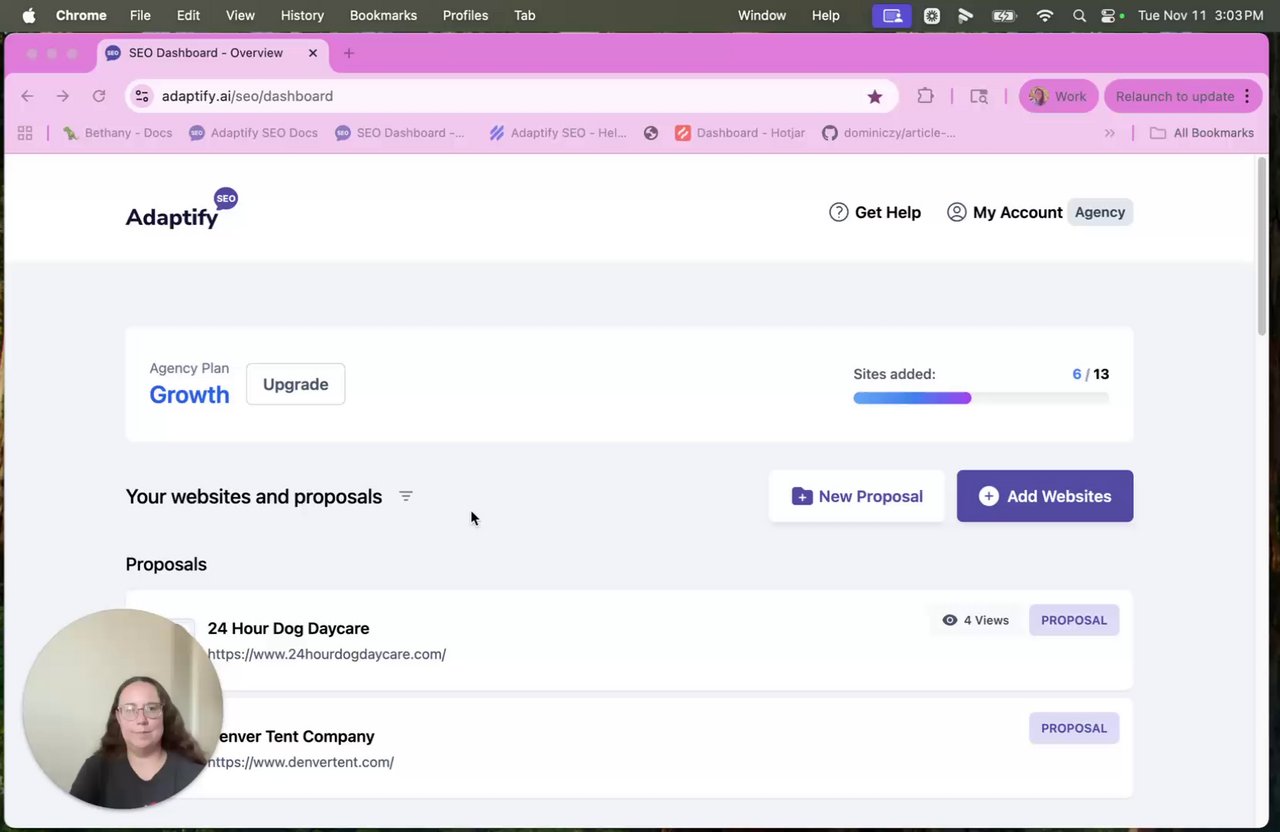
Task: Open the Adaptify SEO Docs bookmark
Action: pyautogui.click(x=253, y=133)
